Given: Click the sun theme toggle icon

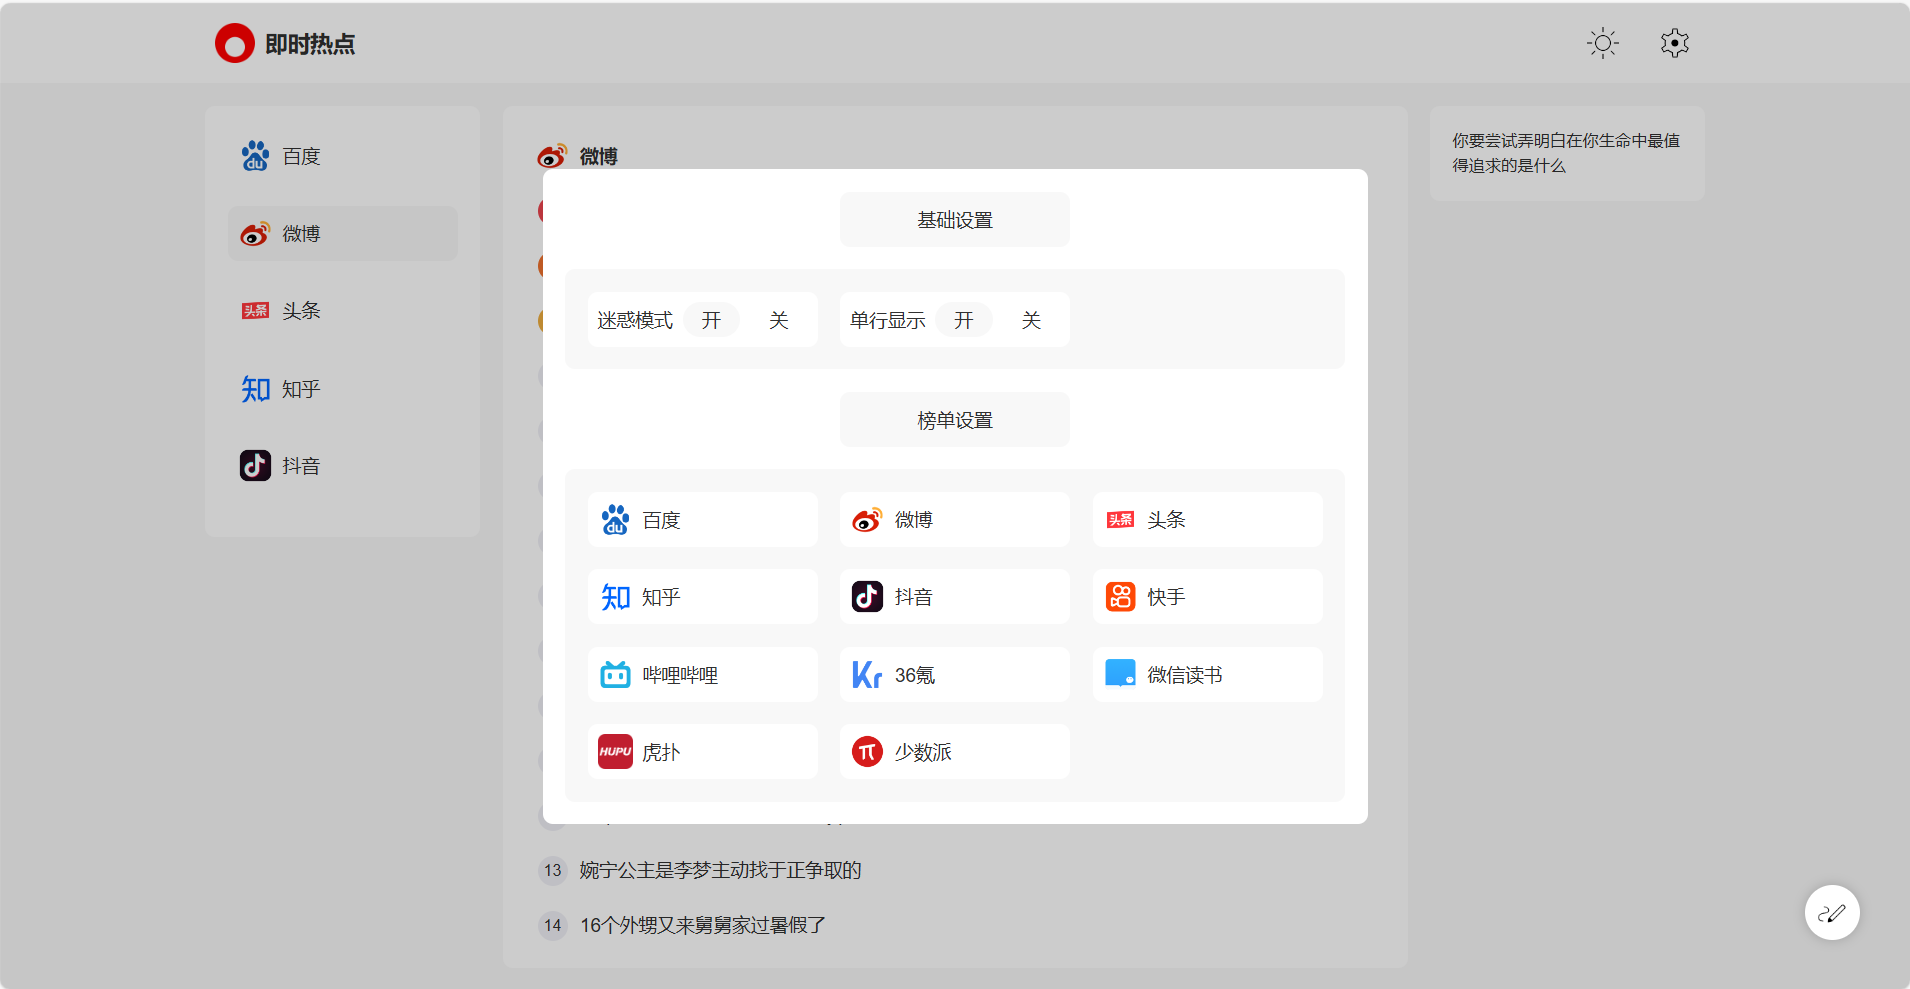Looking at the screenshot, I should click(x=1602, y=43).
